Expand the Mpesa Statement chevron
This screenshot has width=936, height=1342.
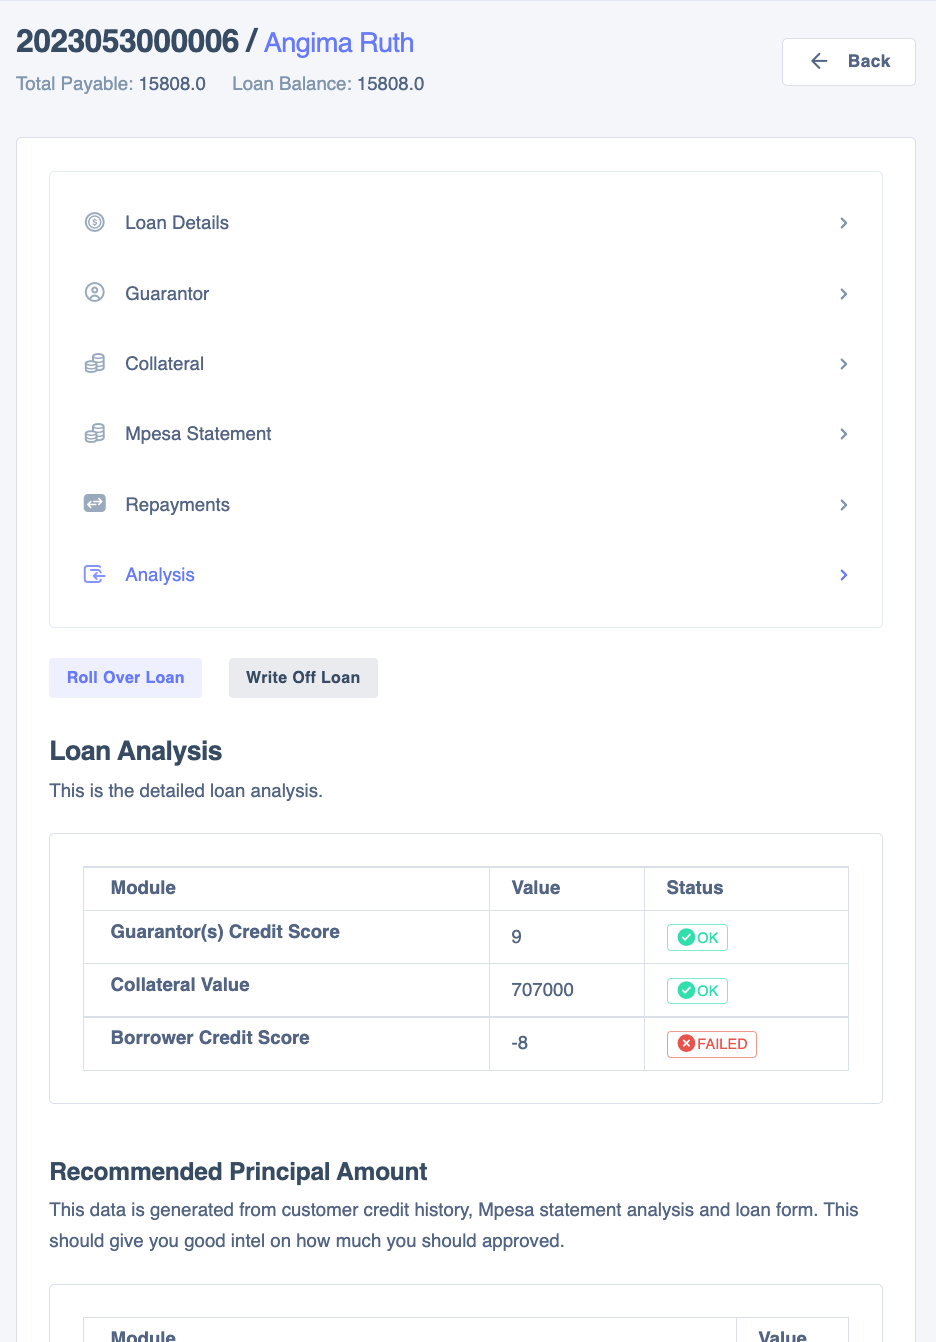843,434
